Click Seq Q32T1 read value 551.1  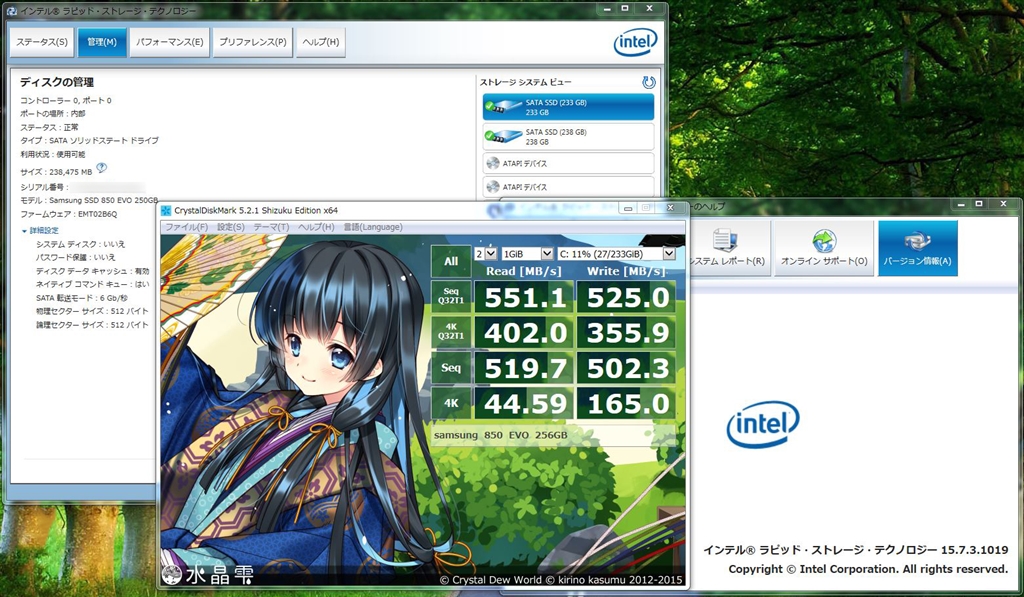point(524,297)
